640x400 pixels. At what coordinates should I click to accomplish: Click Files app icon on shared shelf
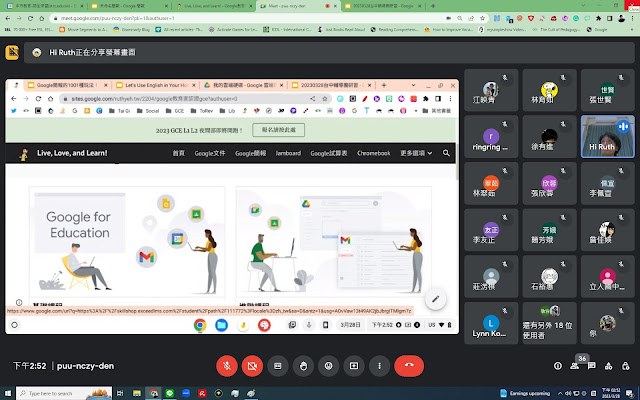coord(221,325)
